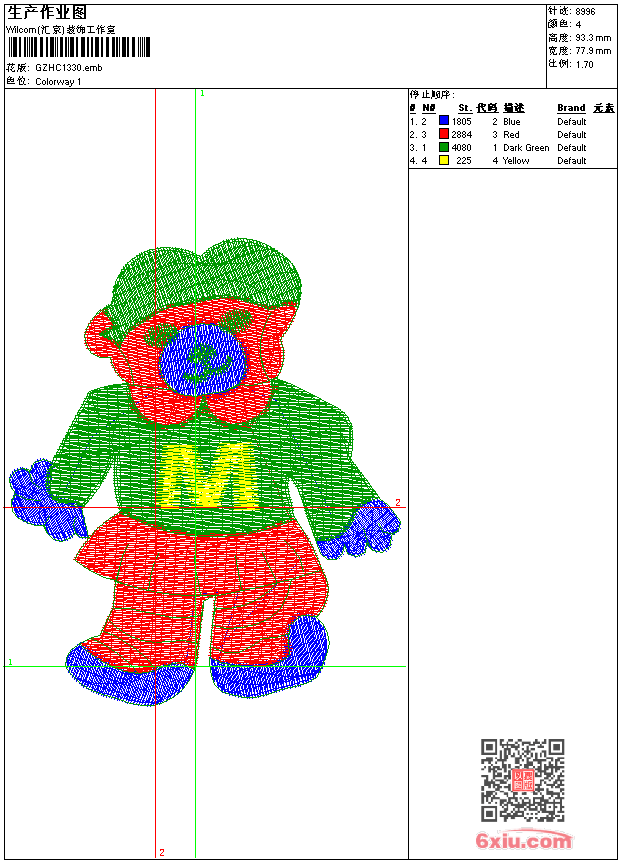Click the 'Brand' column header
This screenshot has height=860, width=620.
571,108
